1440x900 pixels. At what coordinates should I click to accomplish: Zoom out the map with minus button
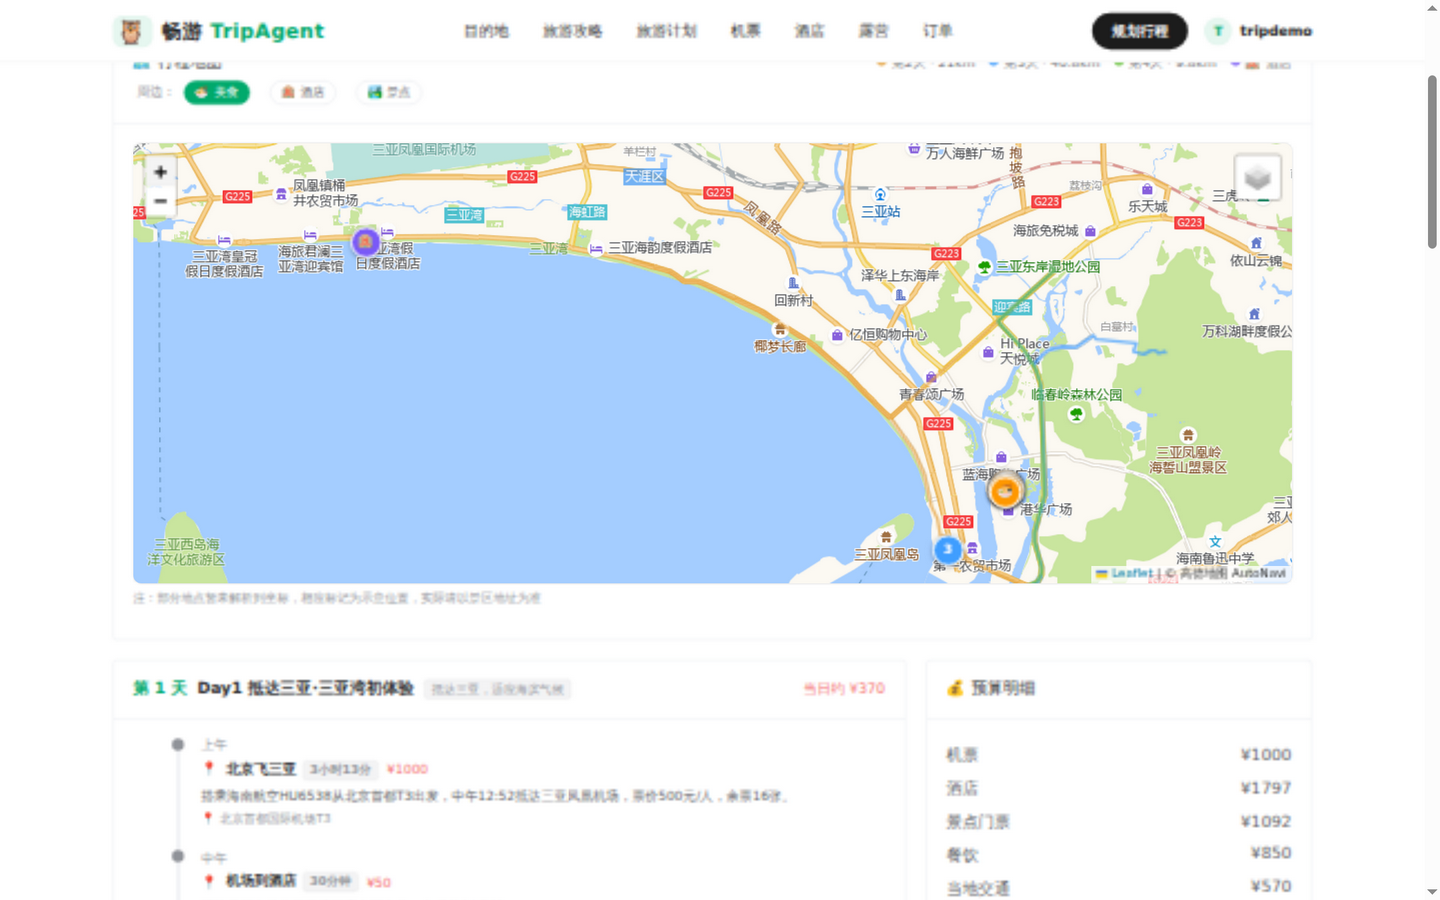pyautogui.click(x=160, y=201)
